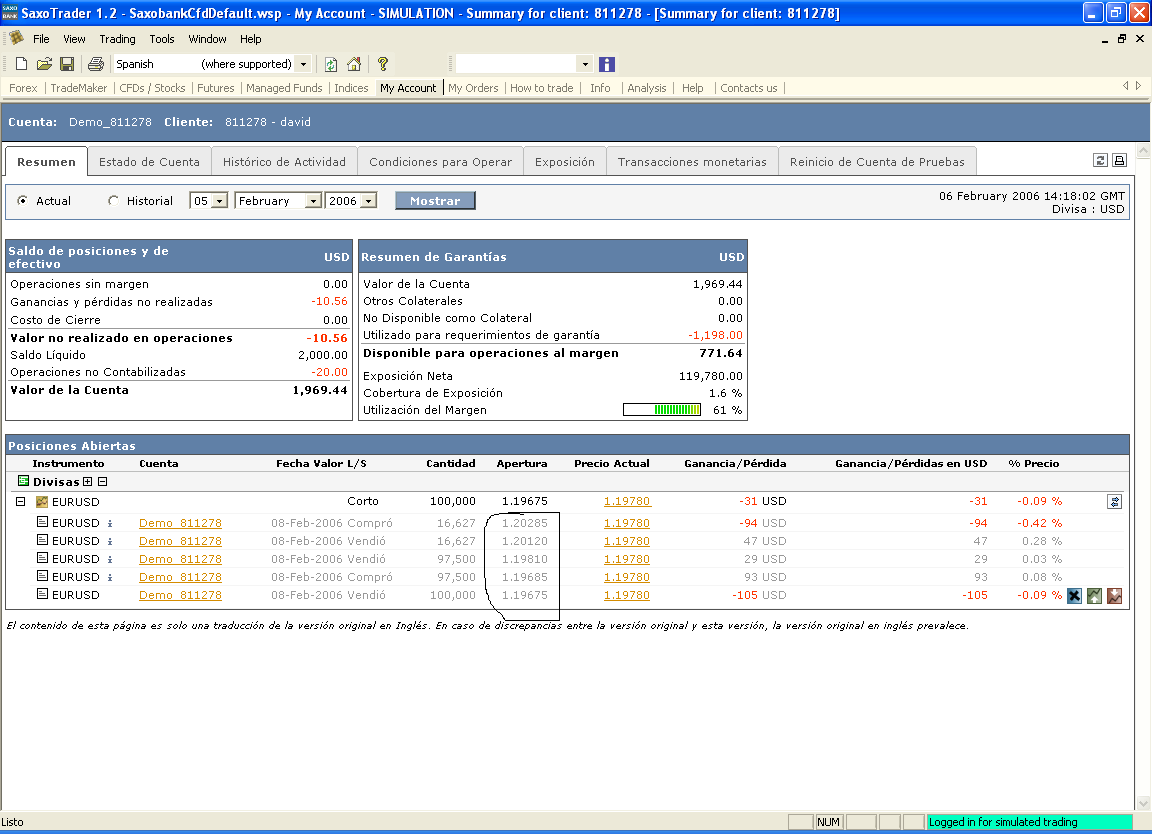Click the vertical scrollbar down arrow

click(1143, 803)
